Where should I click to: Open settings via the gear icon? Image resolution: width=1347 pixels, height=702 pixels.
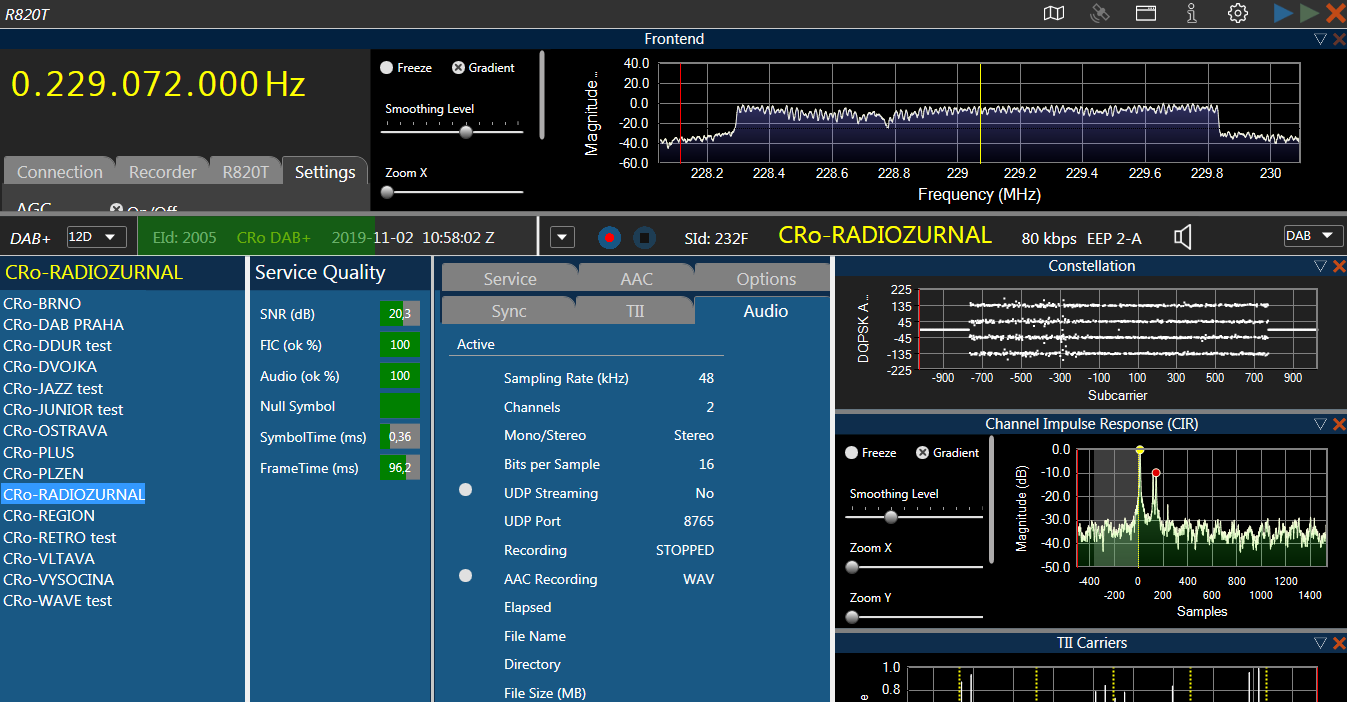pos(1238,13)
